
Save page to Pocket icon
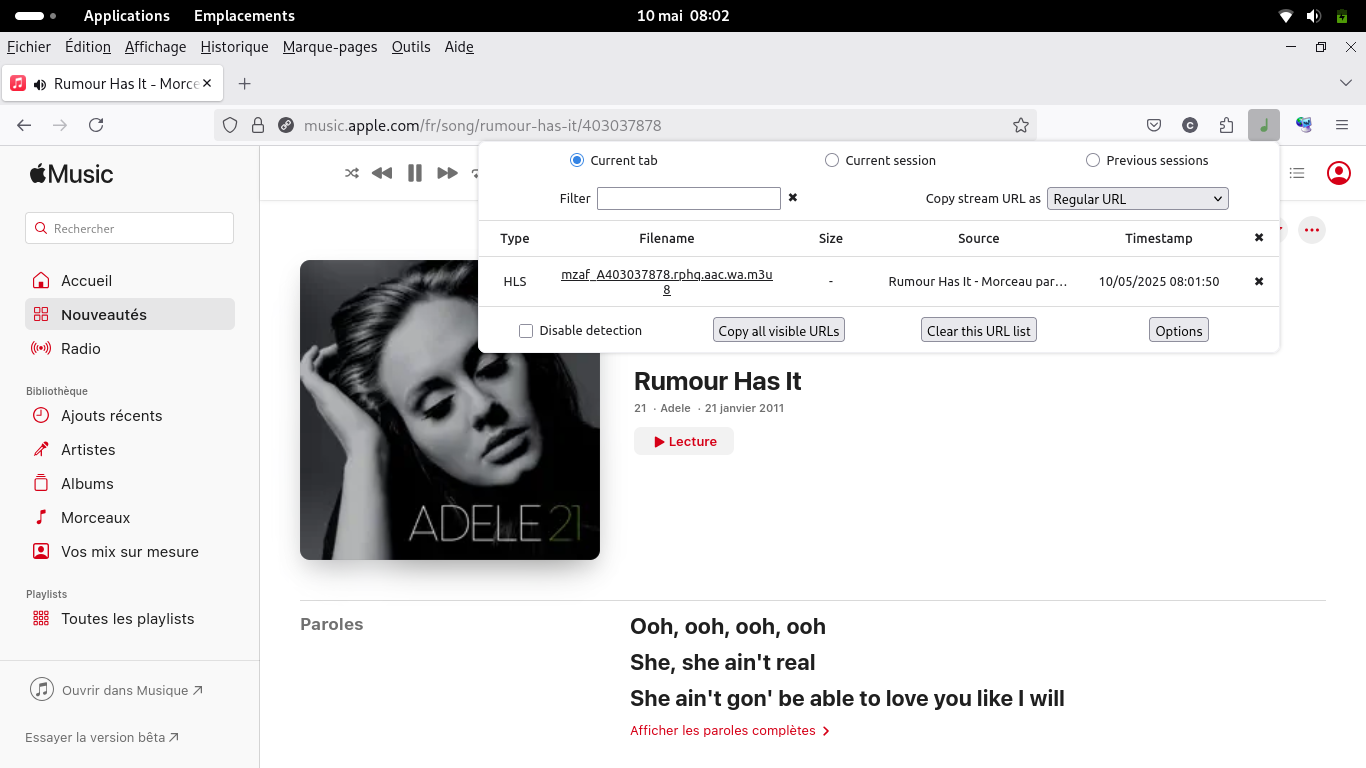[1154, 125]
